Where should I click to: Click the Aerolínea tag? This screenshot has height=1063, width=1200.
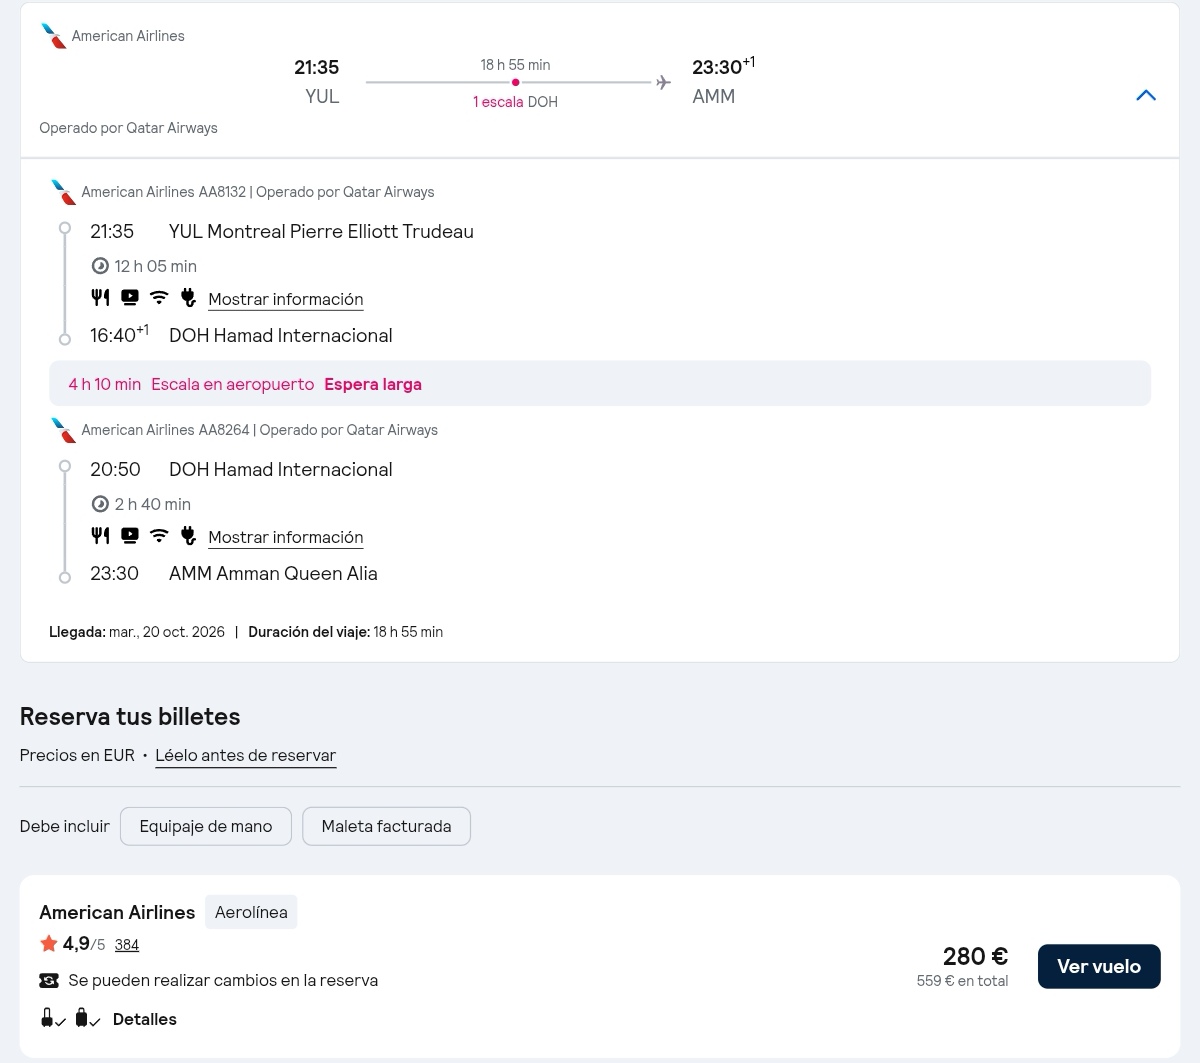point(251,912)
